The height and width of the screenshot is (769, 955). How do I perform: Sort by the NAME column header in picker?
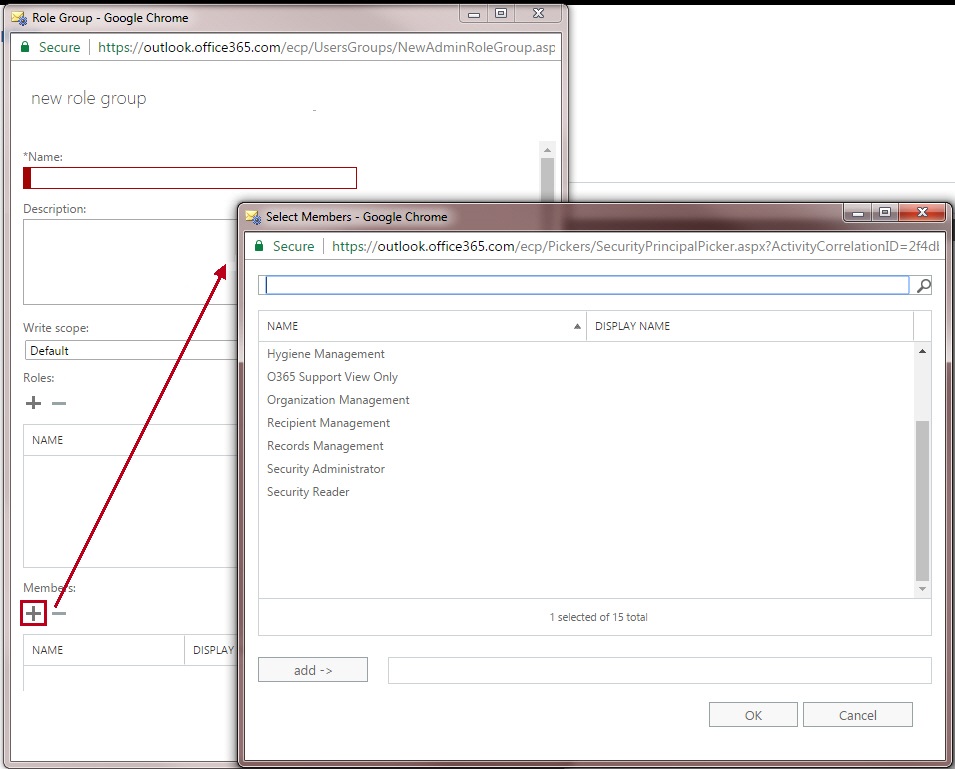point(422,326)
